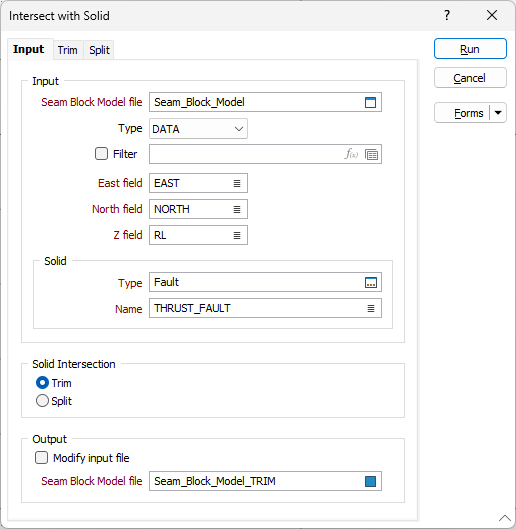The height and width of the screenshot is (529, 516).
Task: Enable the Filter checkbox
Action: tap(101, 154)
